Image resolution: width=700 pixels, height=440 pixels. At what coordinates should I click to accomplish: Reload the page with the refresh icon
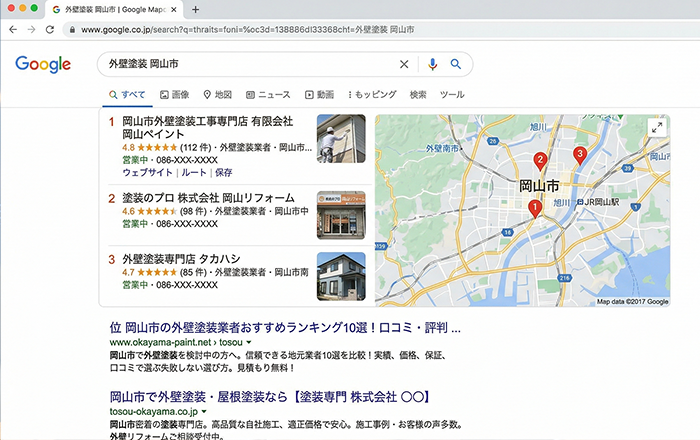pos(50,30)
